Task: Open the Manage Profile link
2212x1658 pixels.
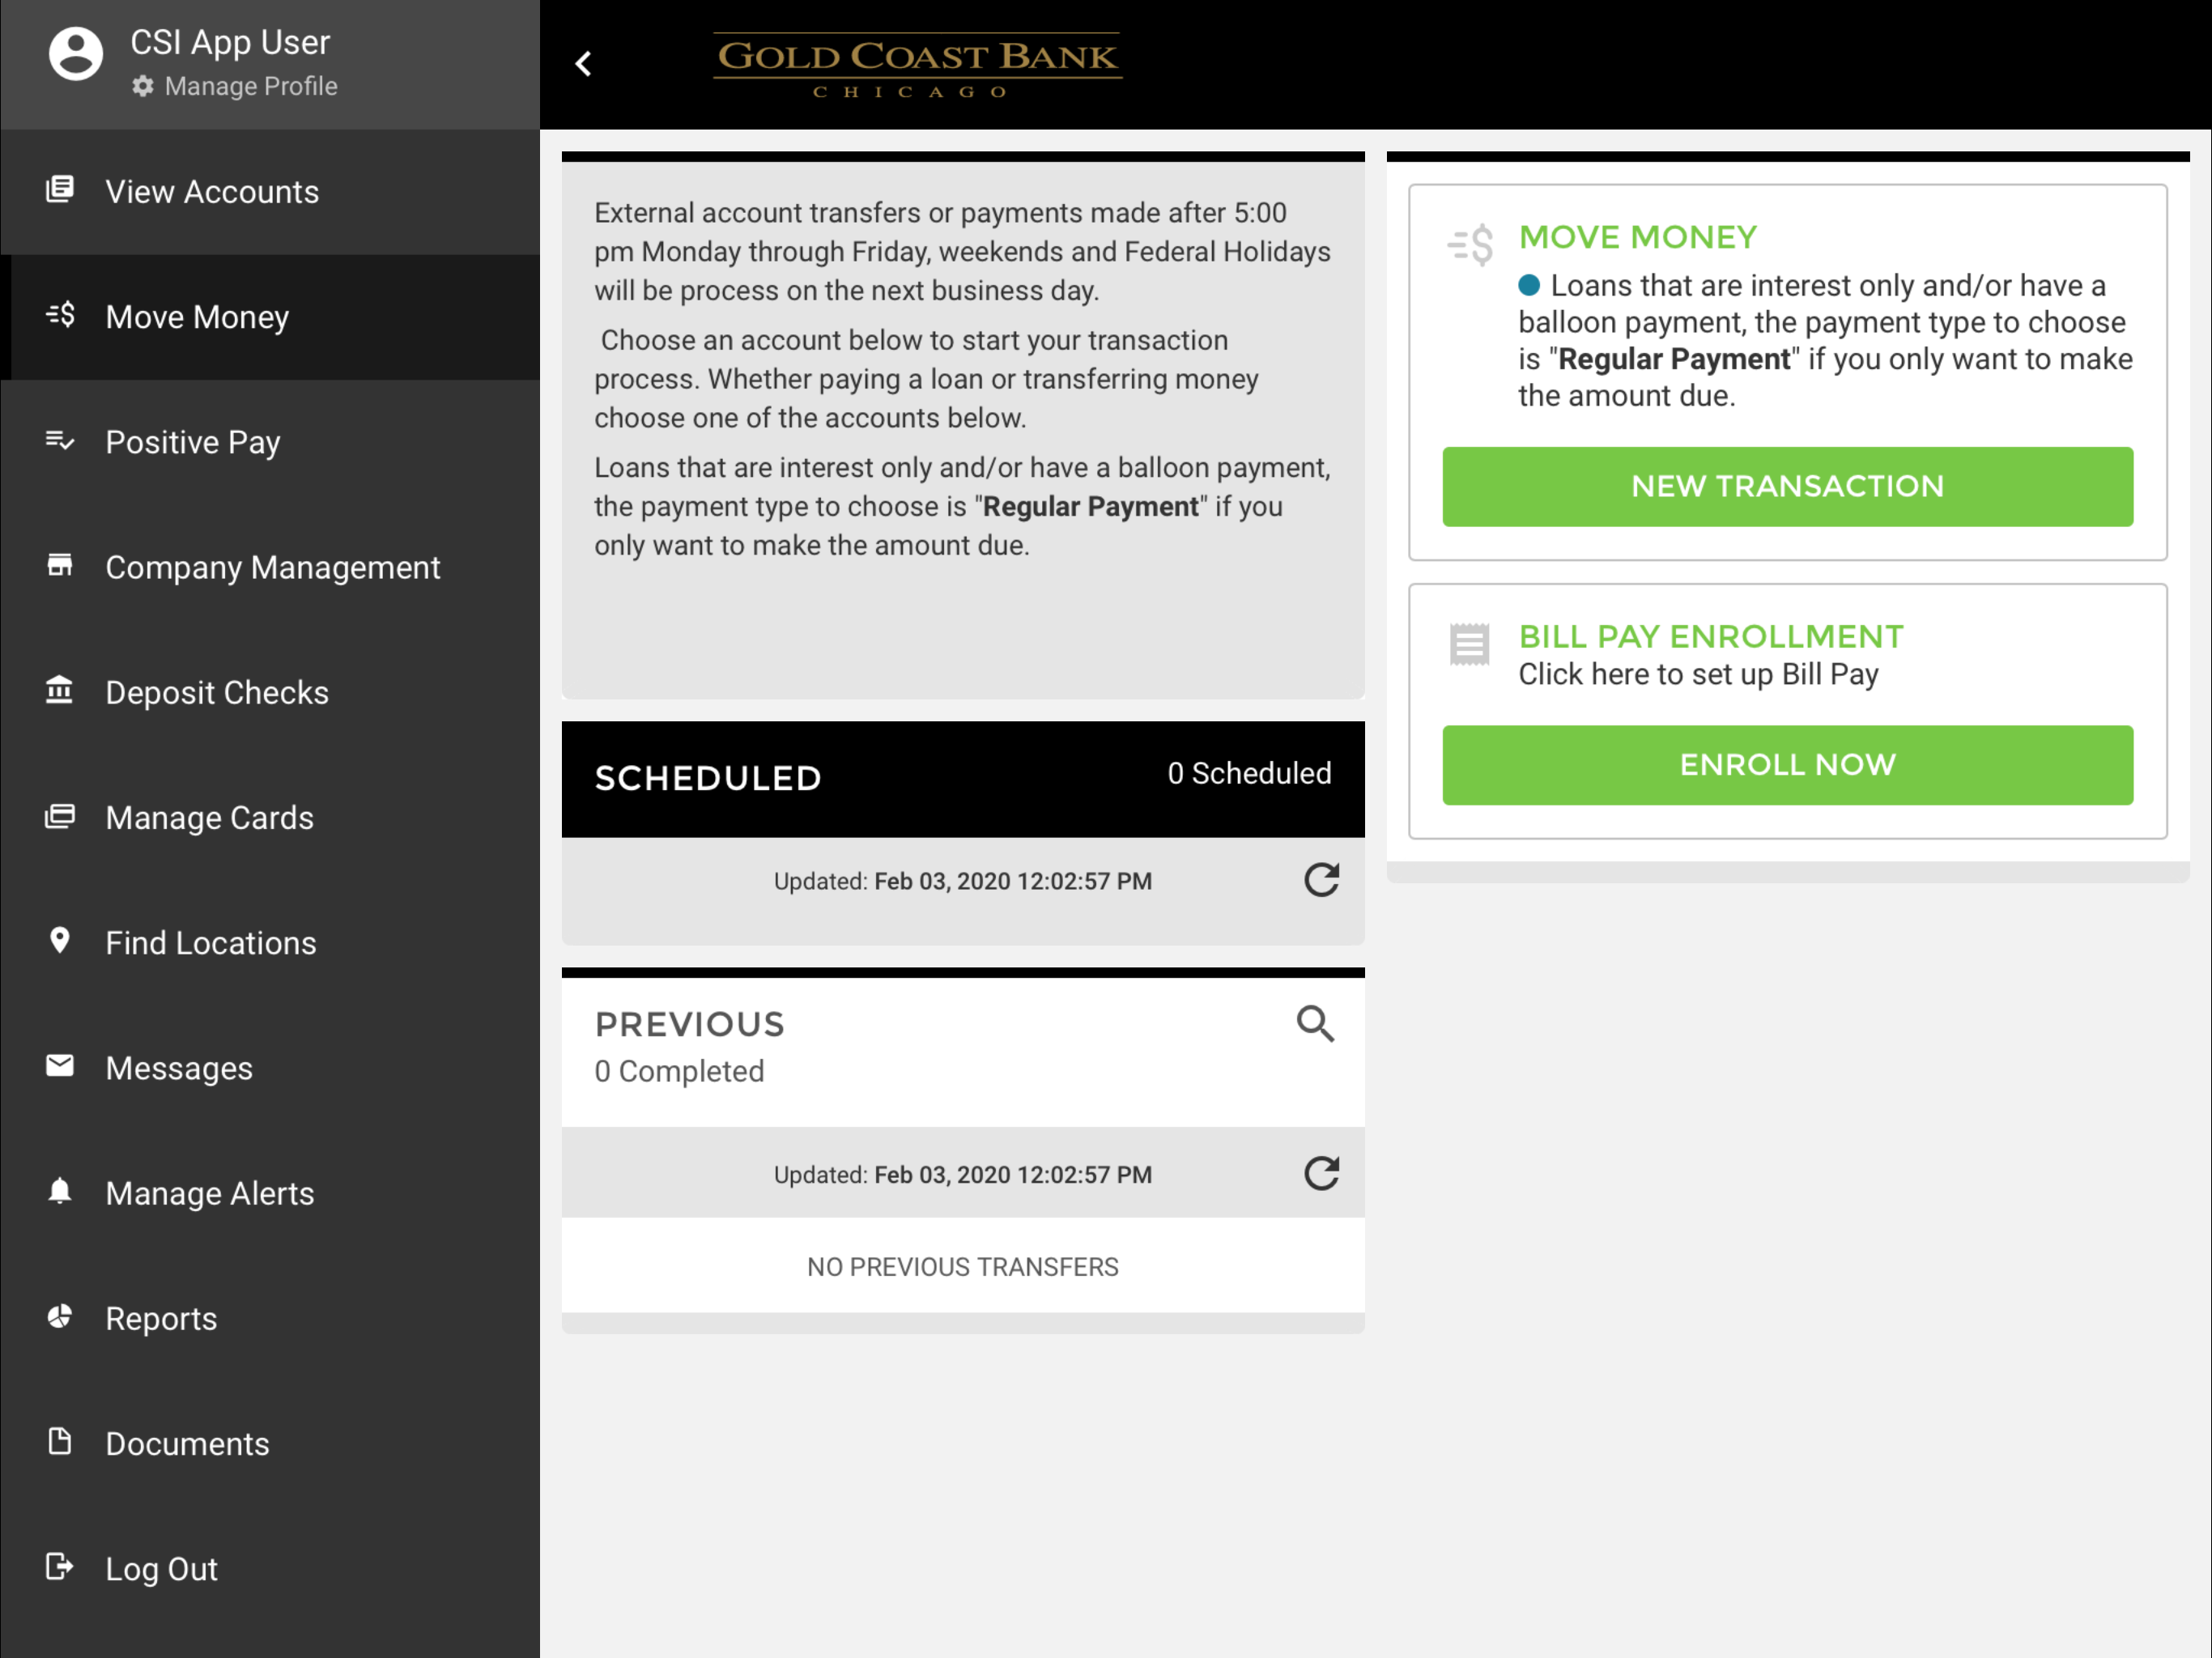Action: click(250, 87)
